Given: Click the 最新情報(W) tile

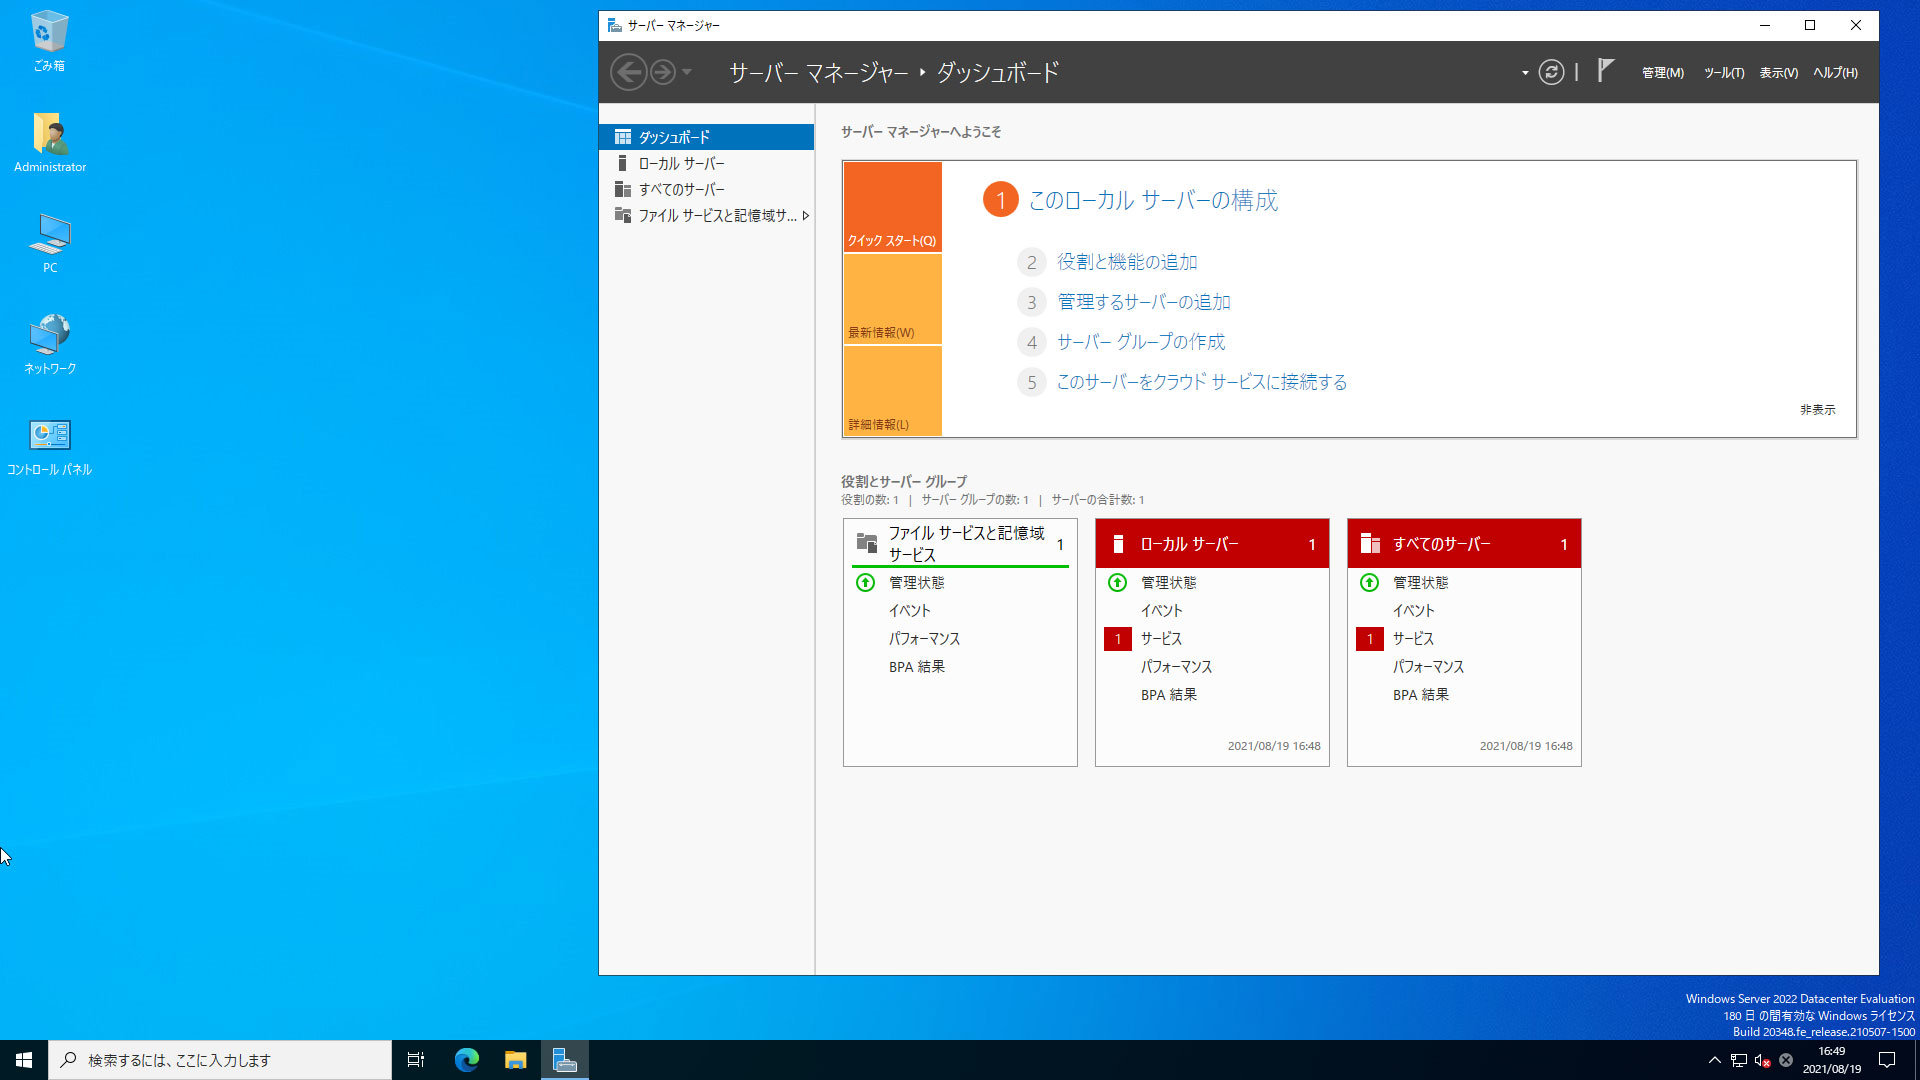Looking at the screenshot, I should (892, 299).
